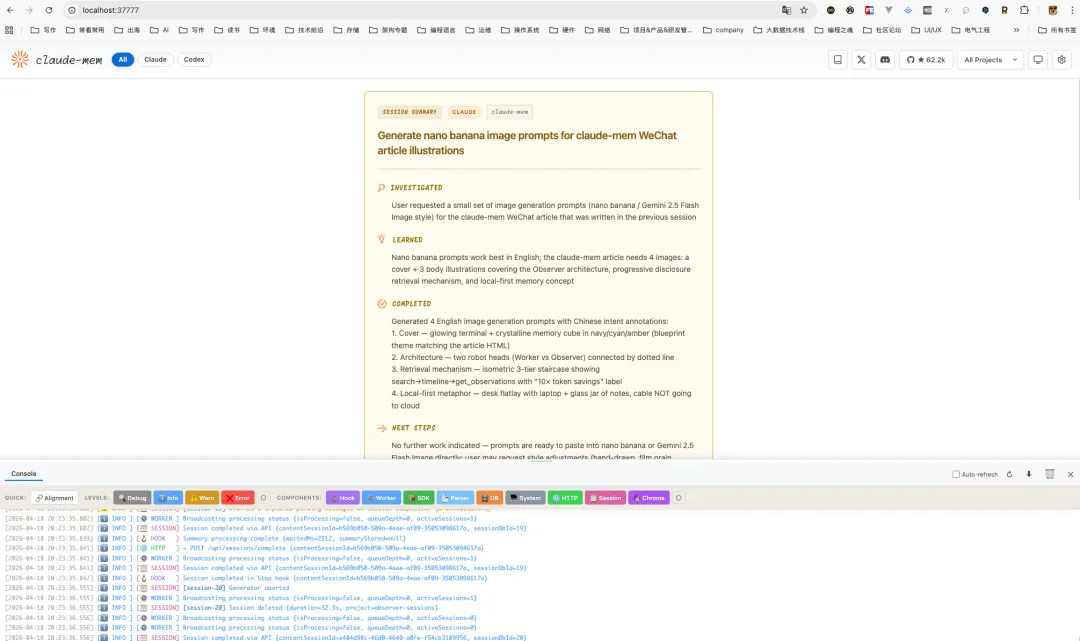Screen dimensions: 1080x641
Task: Toggle the DB component filter
Action: [x=490, y=498]
